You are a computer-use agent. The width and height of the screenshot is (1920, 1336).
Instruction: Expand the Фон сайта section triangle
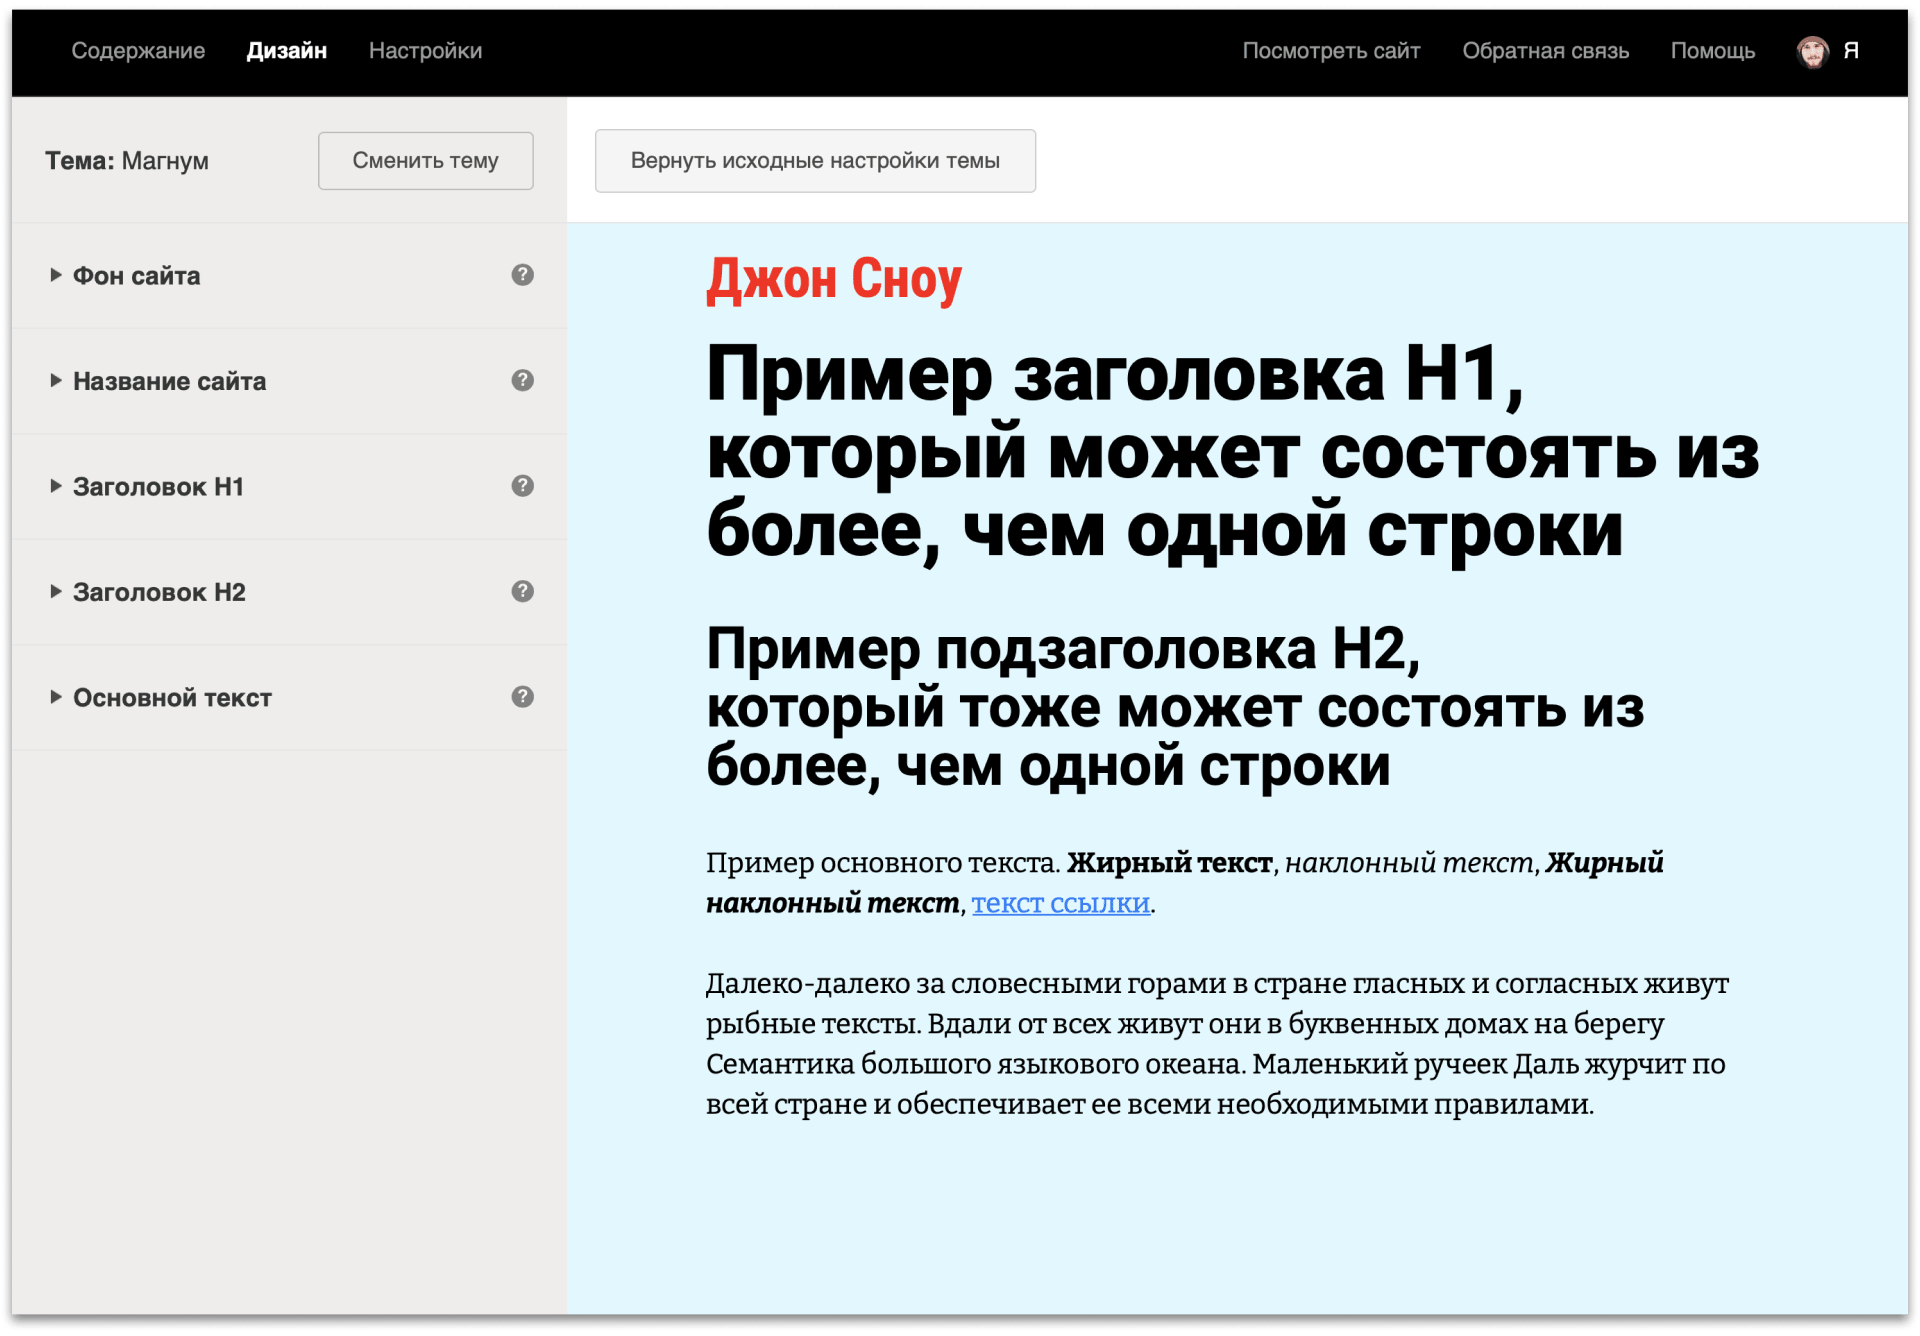click(x=56, y=275)
